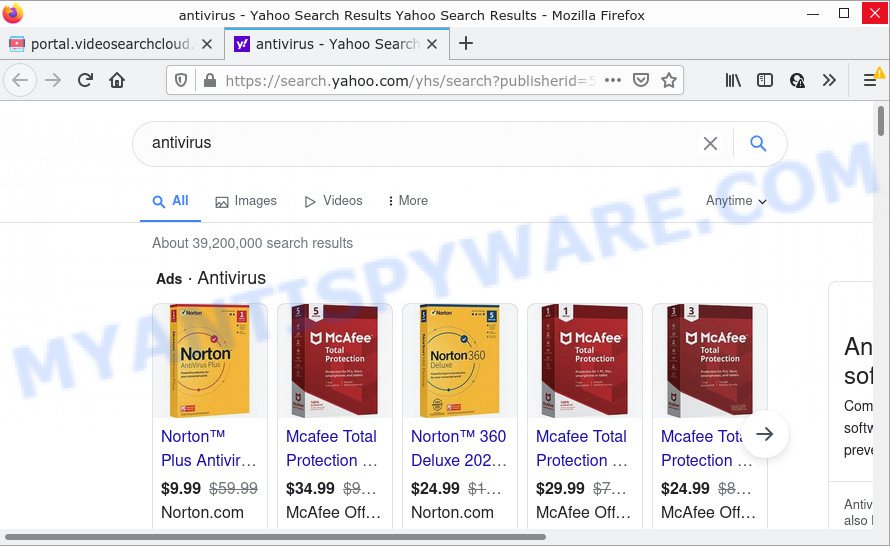Switch to the portal.videosearchcloud tab
This screenshot has height=546, width=890.
(x=112, y=44)
